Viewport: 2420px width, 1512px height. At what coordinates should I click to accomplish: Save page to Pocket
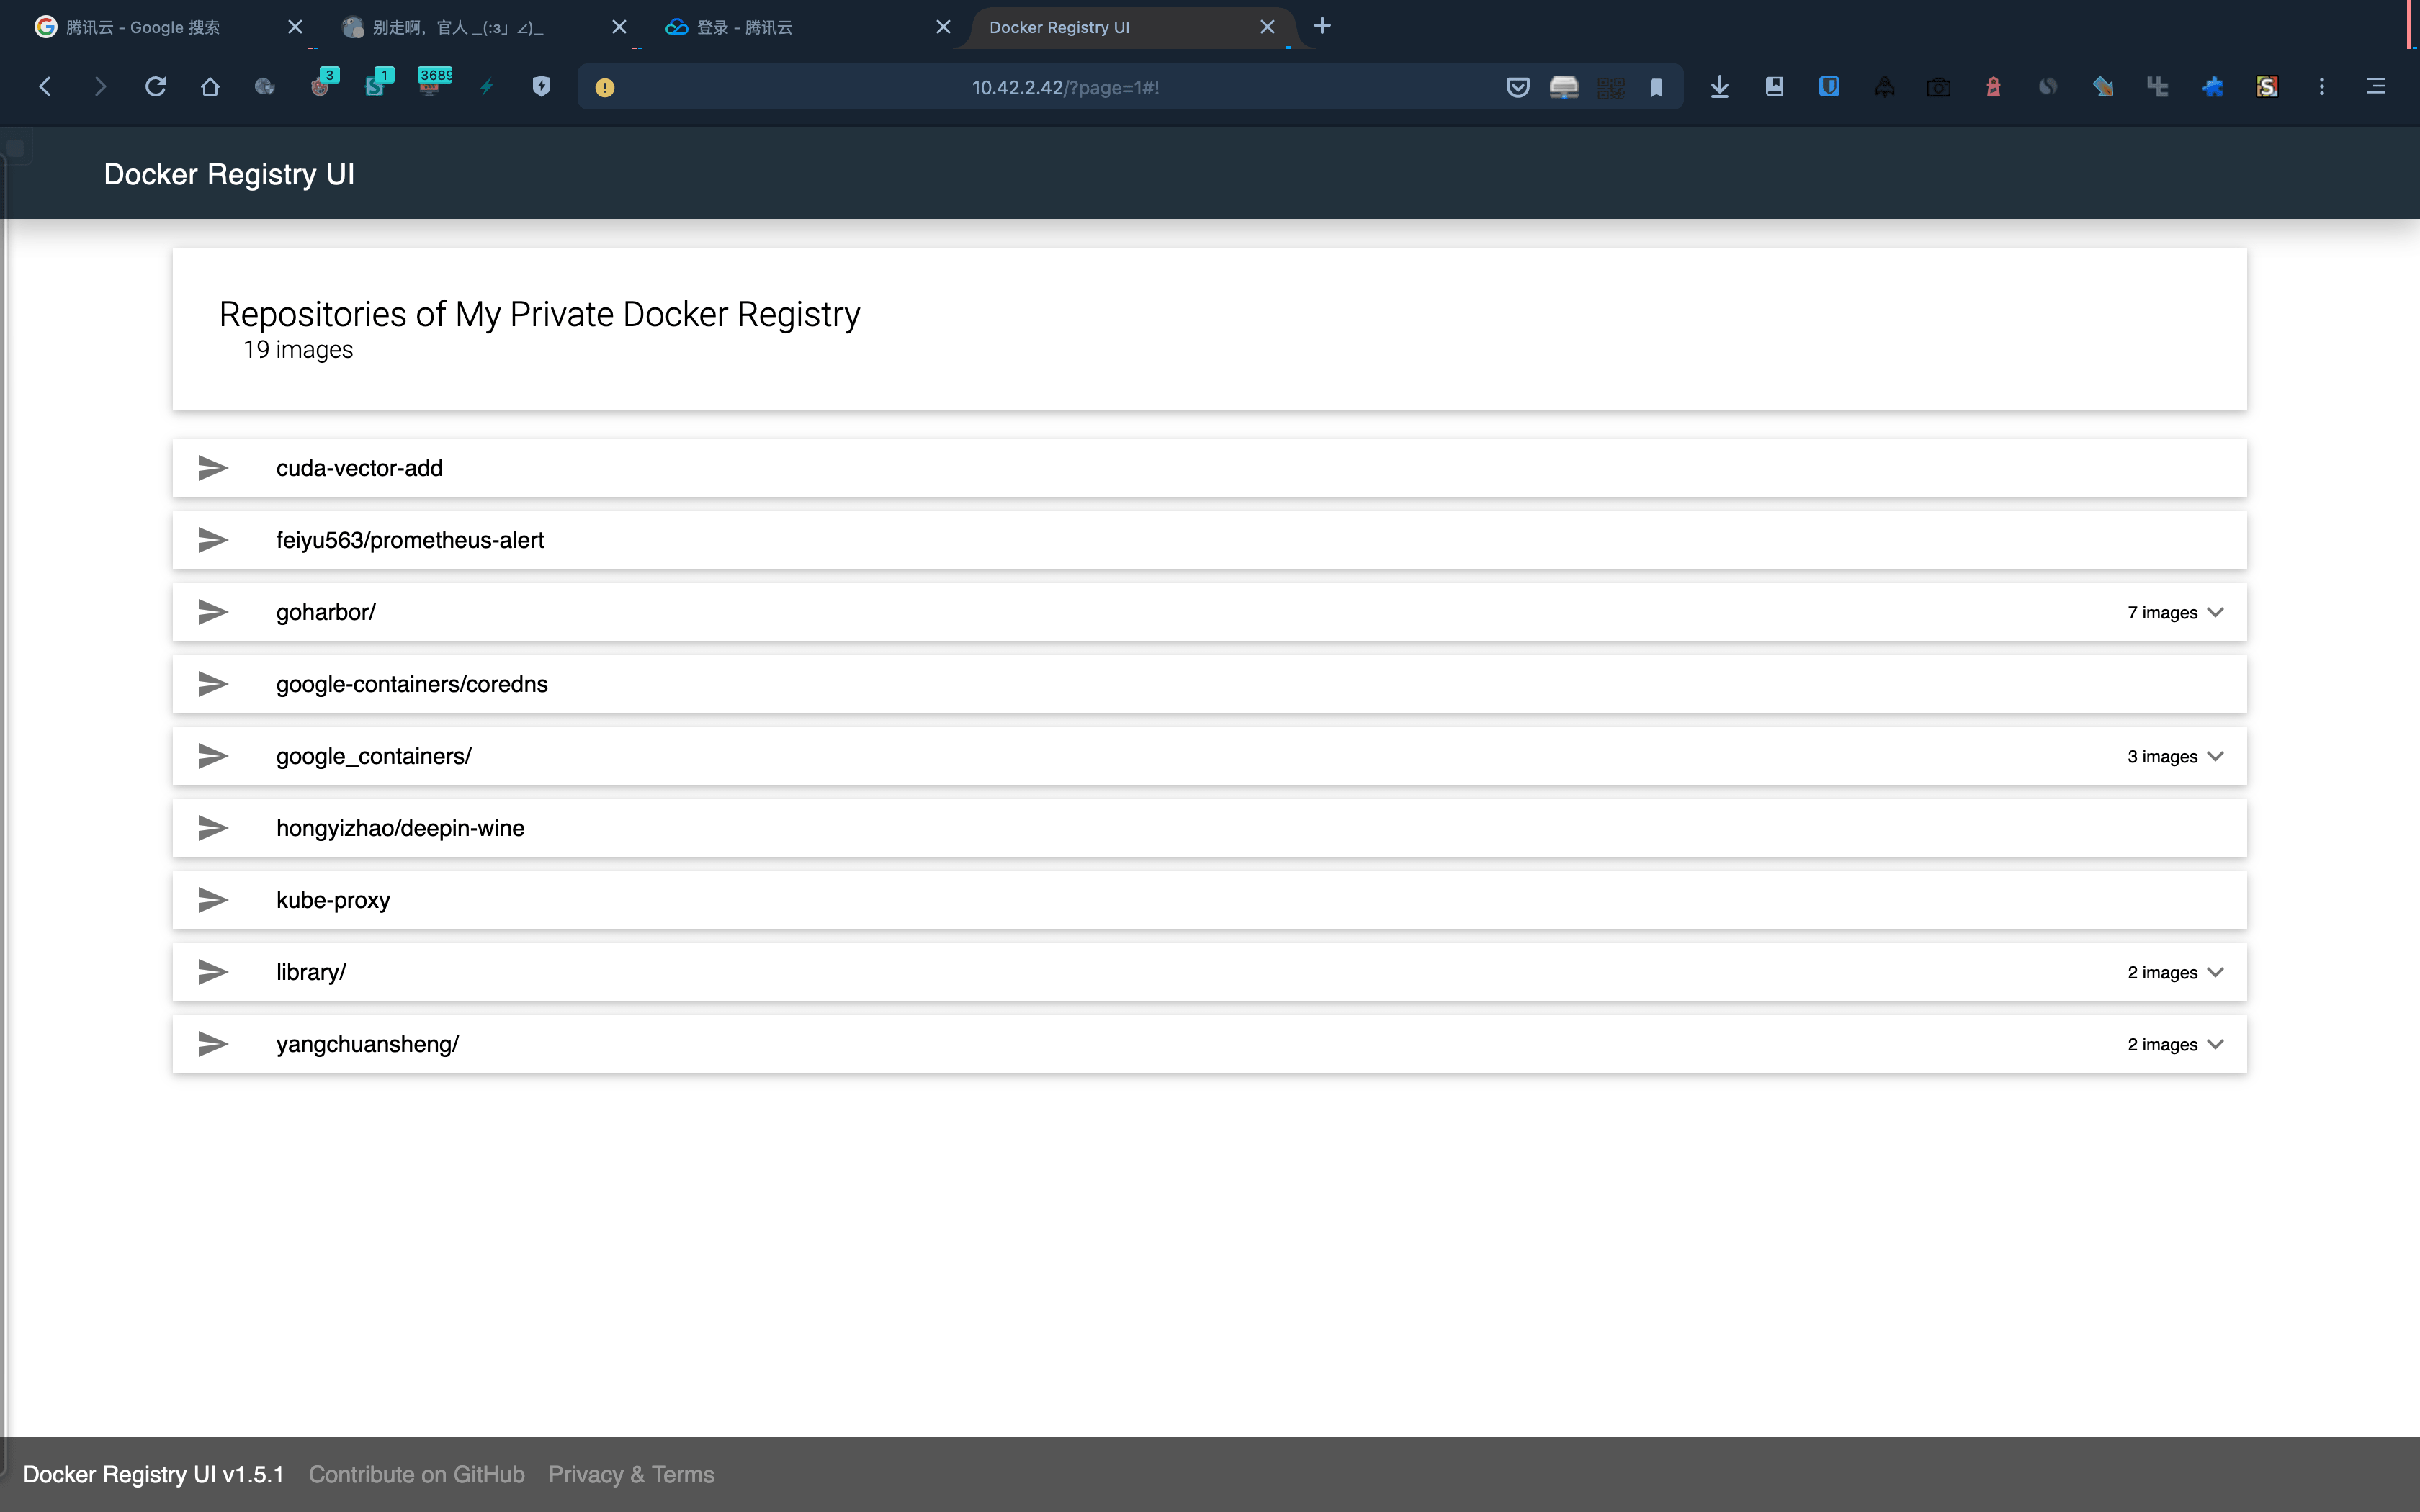click(1518, 87)
